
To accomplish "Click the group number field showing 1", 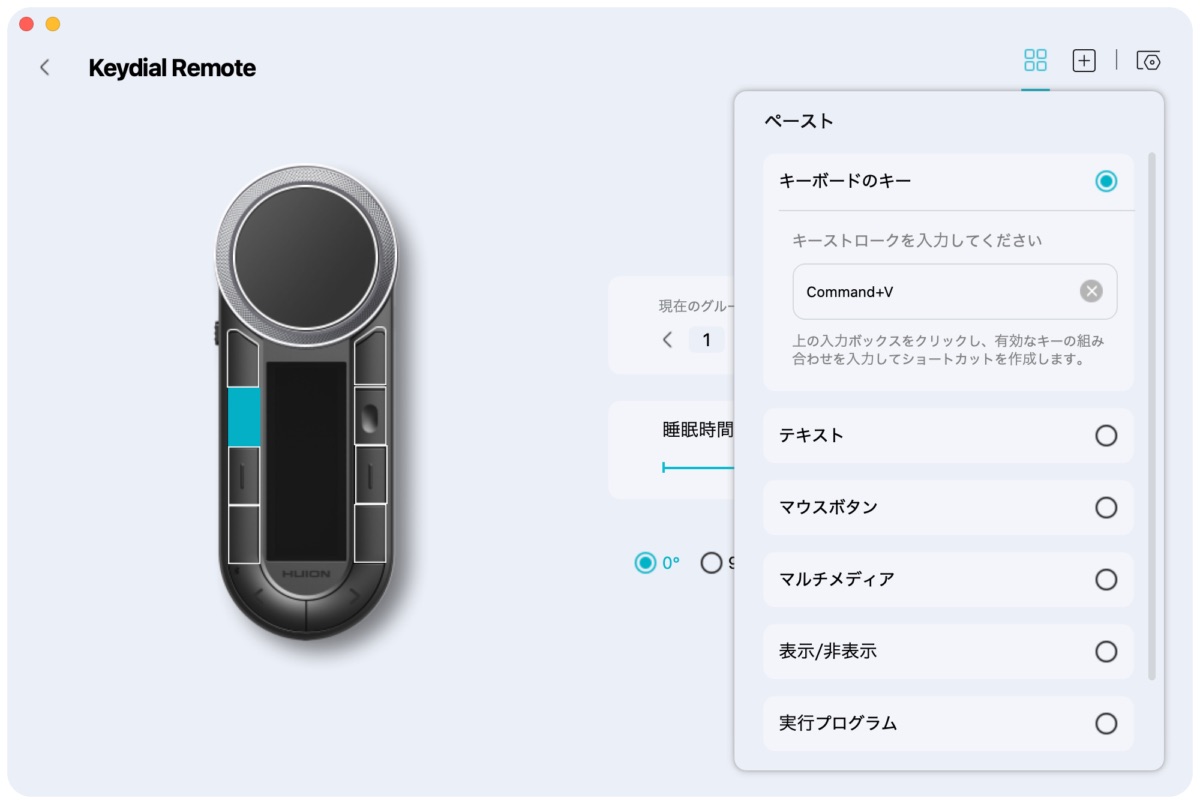I will pos(706,340).
